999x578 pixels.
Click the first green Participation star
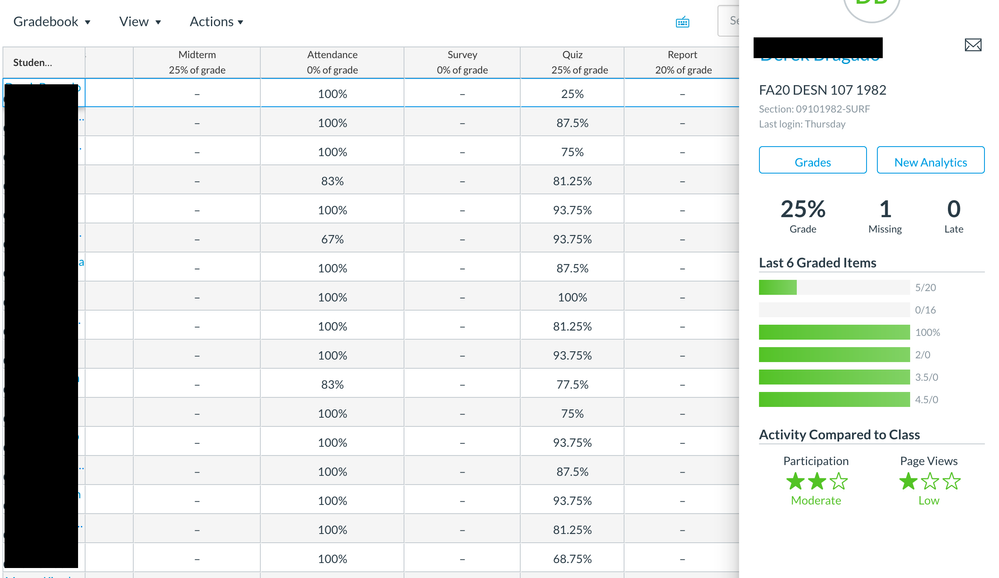(x=795, y=482)
